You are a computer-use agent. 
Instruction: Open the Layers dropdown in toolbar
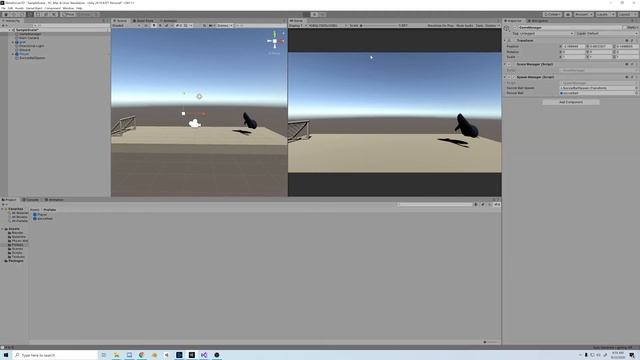[x=605, y=14]
